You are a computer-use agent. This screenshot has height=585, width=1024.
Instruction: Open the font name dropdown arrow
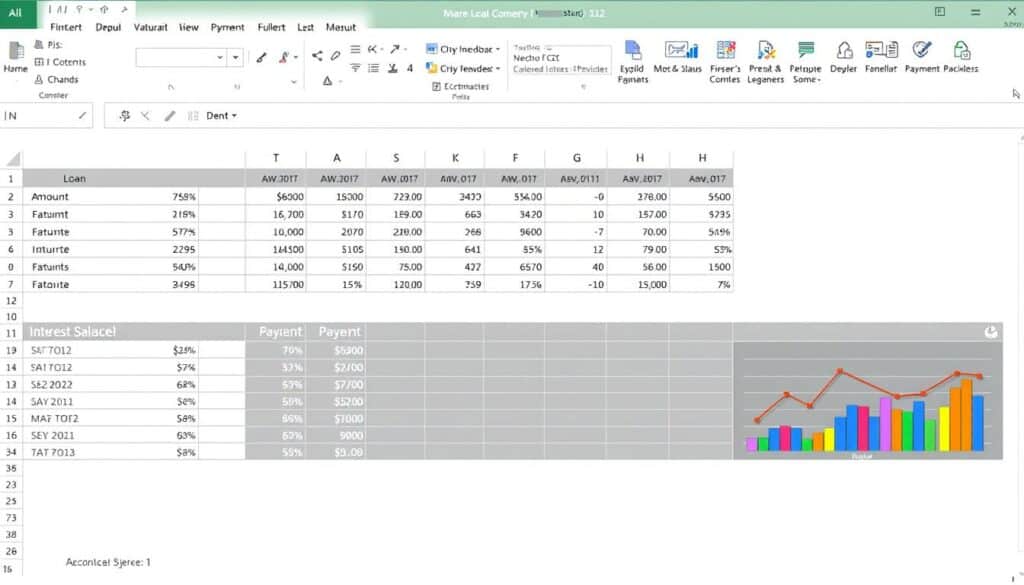(219, 57)
